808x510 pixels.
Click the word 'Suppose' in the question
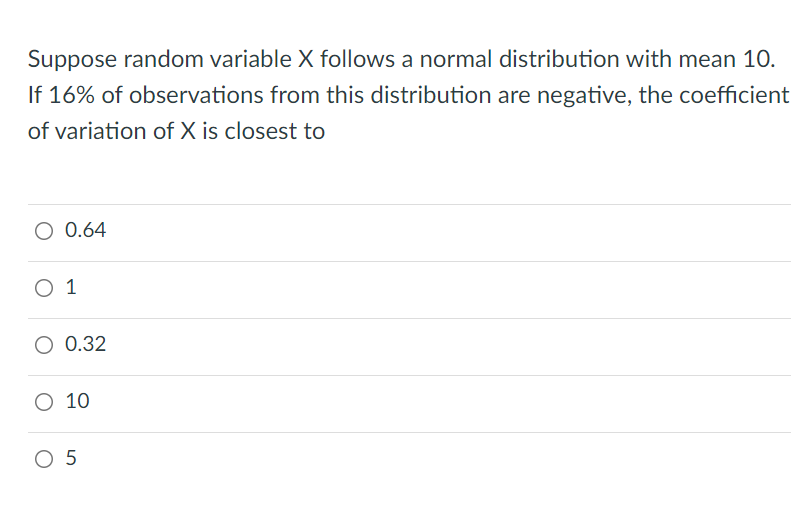coord(72,60)
